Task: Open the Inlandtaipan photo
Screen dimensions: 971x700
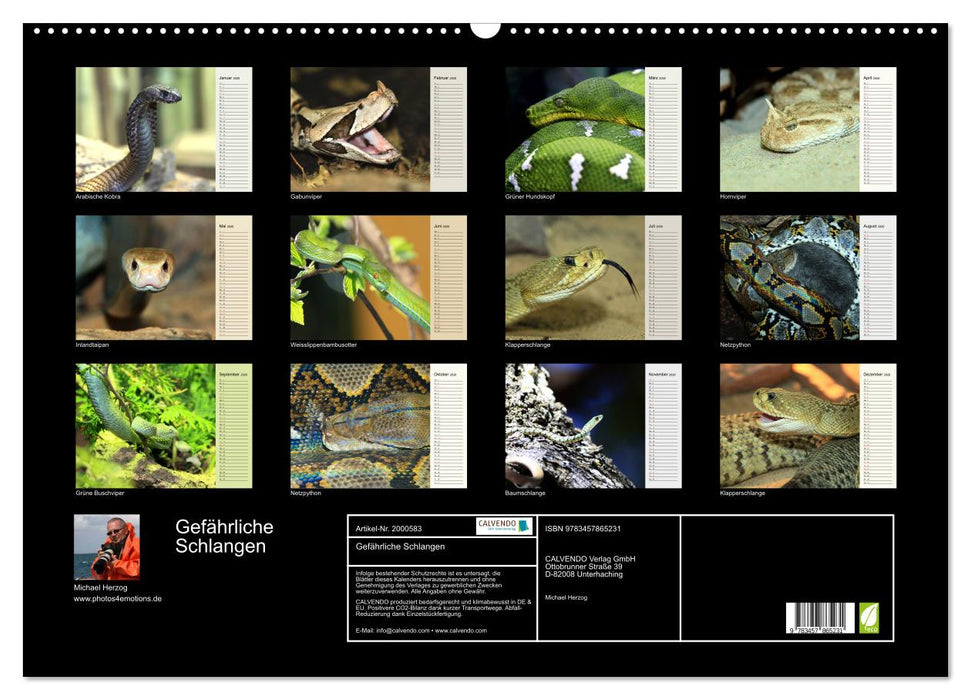Action: 145,277
